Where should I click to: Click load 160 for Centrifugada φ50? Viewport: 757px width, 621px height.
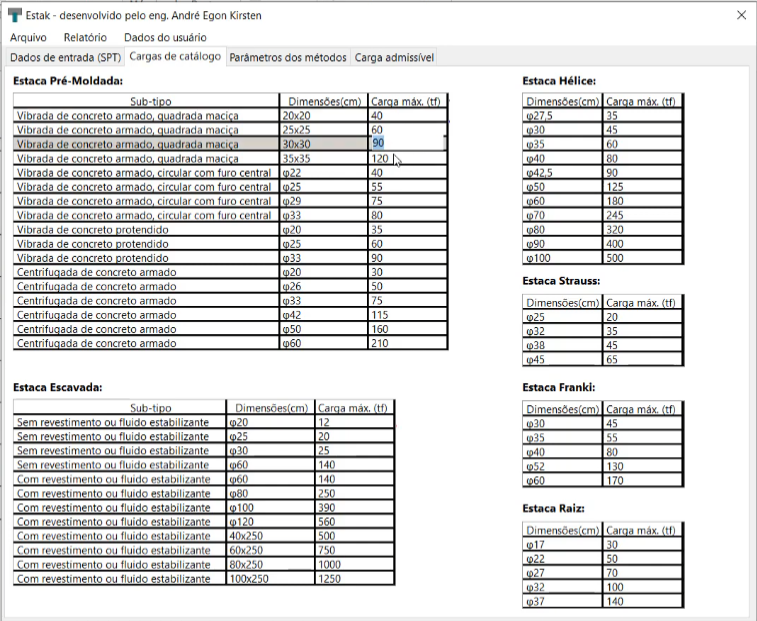coord(407,329)
